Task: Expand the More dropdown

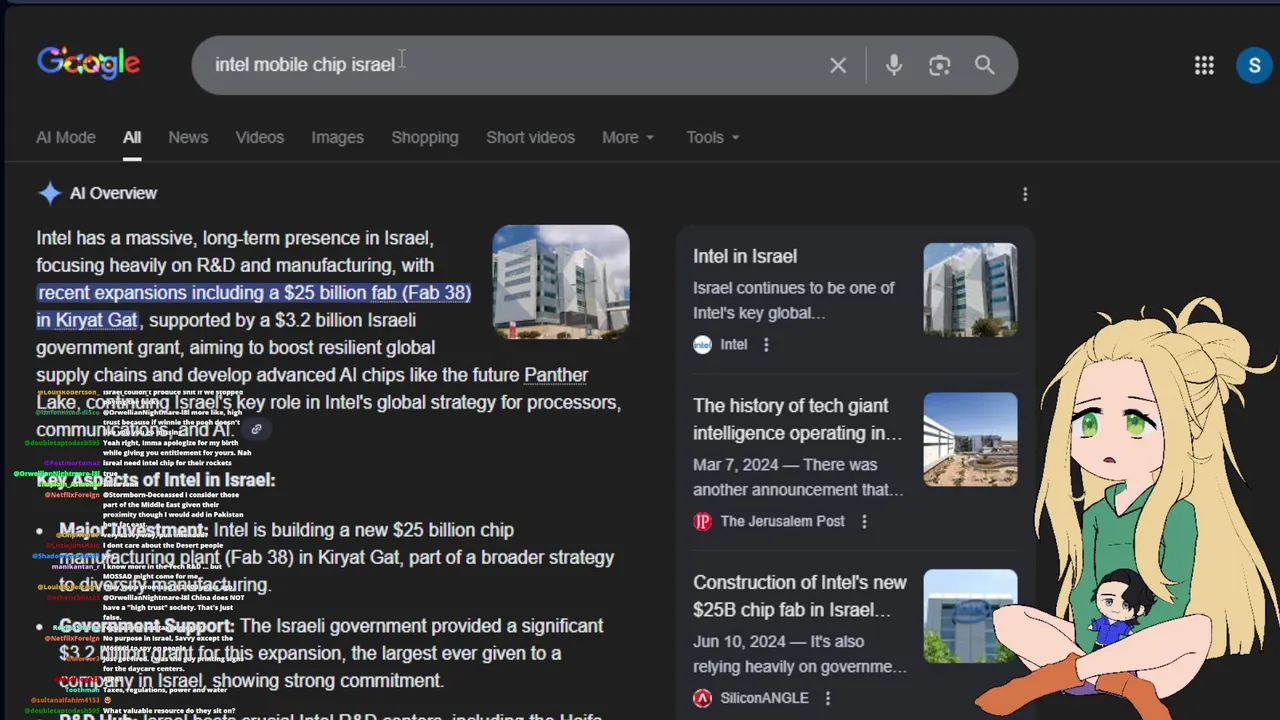Action: pos(628,138)
